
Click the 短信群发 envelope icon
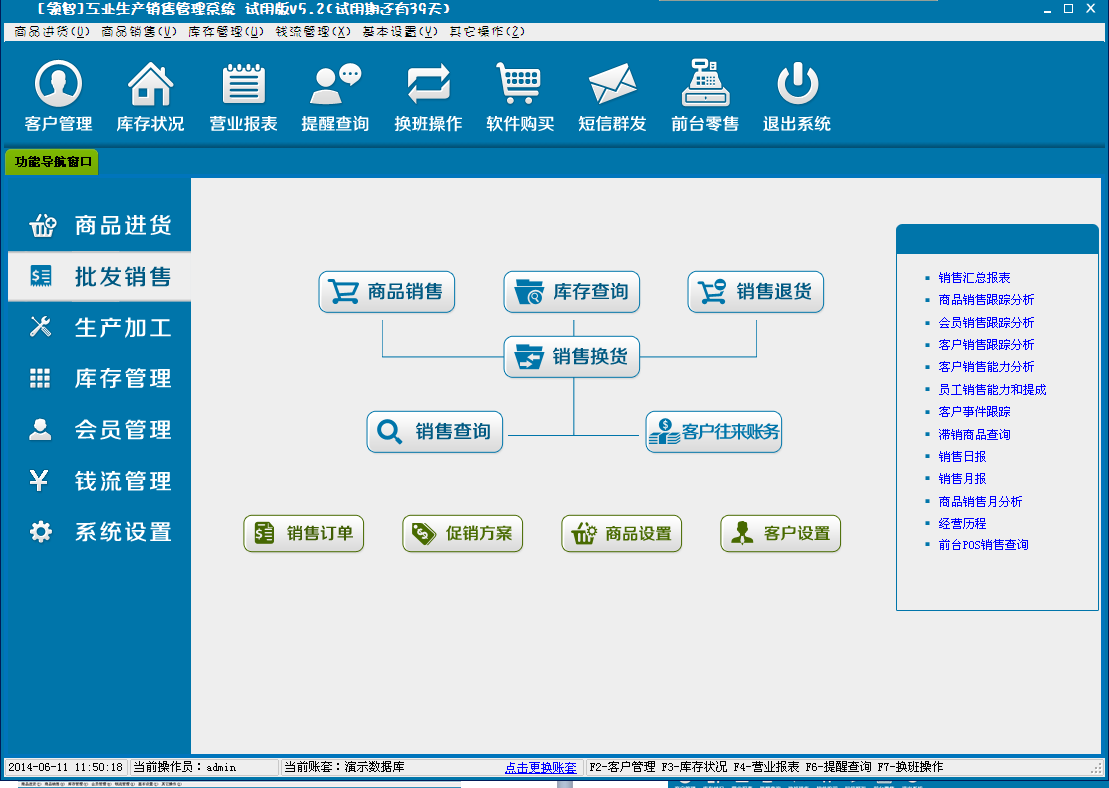[612, 84]
